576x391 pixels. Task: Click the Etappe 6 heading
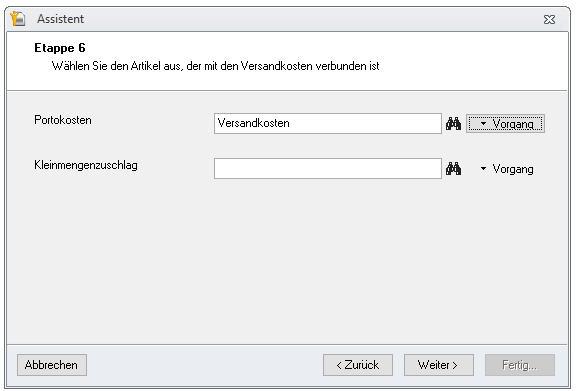tap(60, 48)
